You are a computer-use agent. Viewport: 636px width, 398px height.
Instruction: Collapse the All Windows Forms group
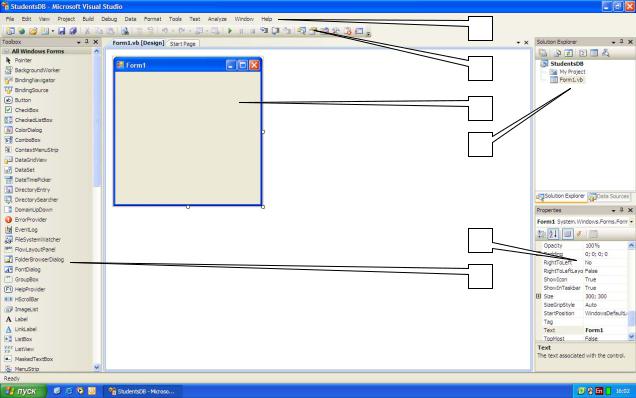coord(6,52)
